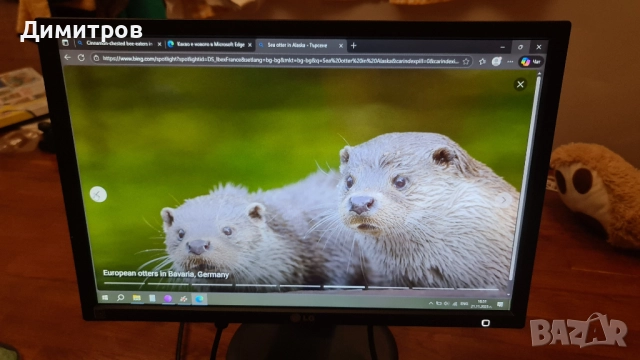Open the volume tray icon
Image resolution: width=640 pixels, height=360 pixels.
(447, 304)
